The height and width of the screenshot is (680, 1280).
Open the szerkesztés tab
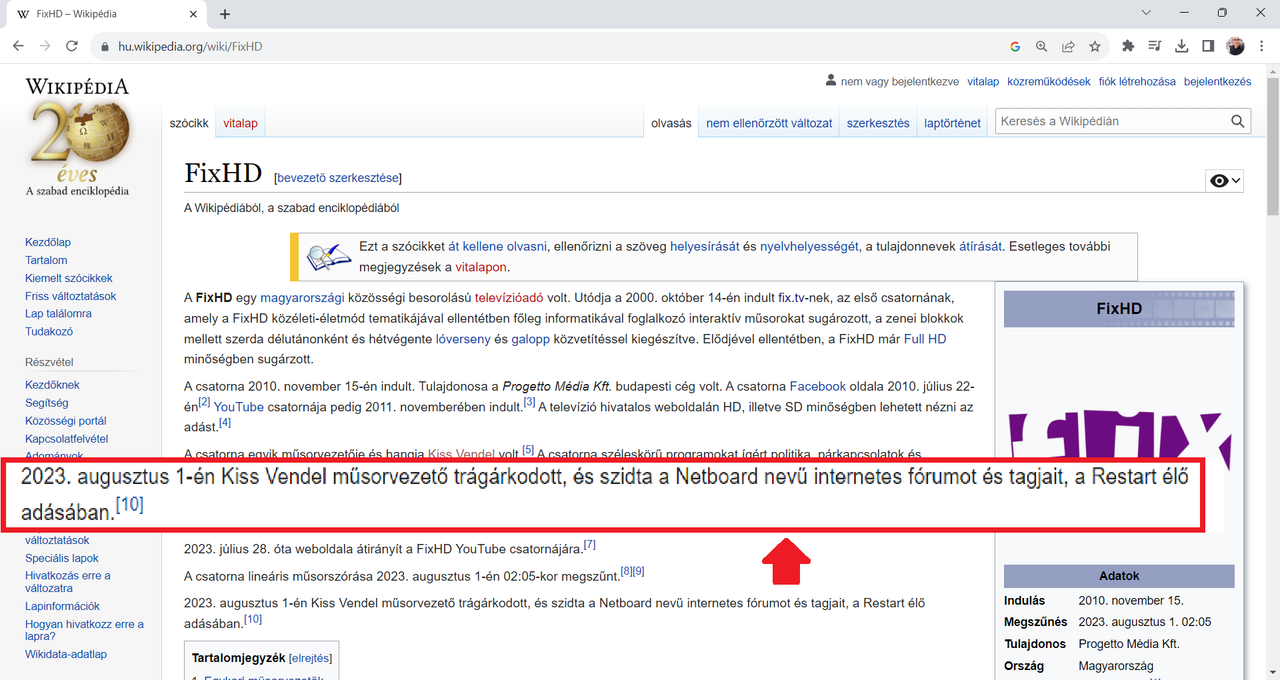pos(878,123)
